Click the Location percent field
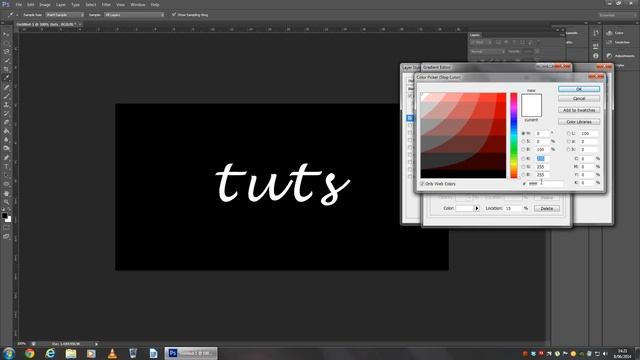 [x=513, y=208]
